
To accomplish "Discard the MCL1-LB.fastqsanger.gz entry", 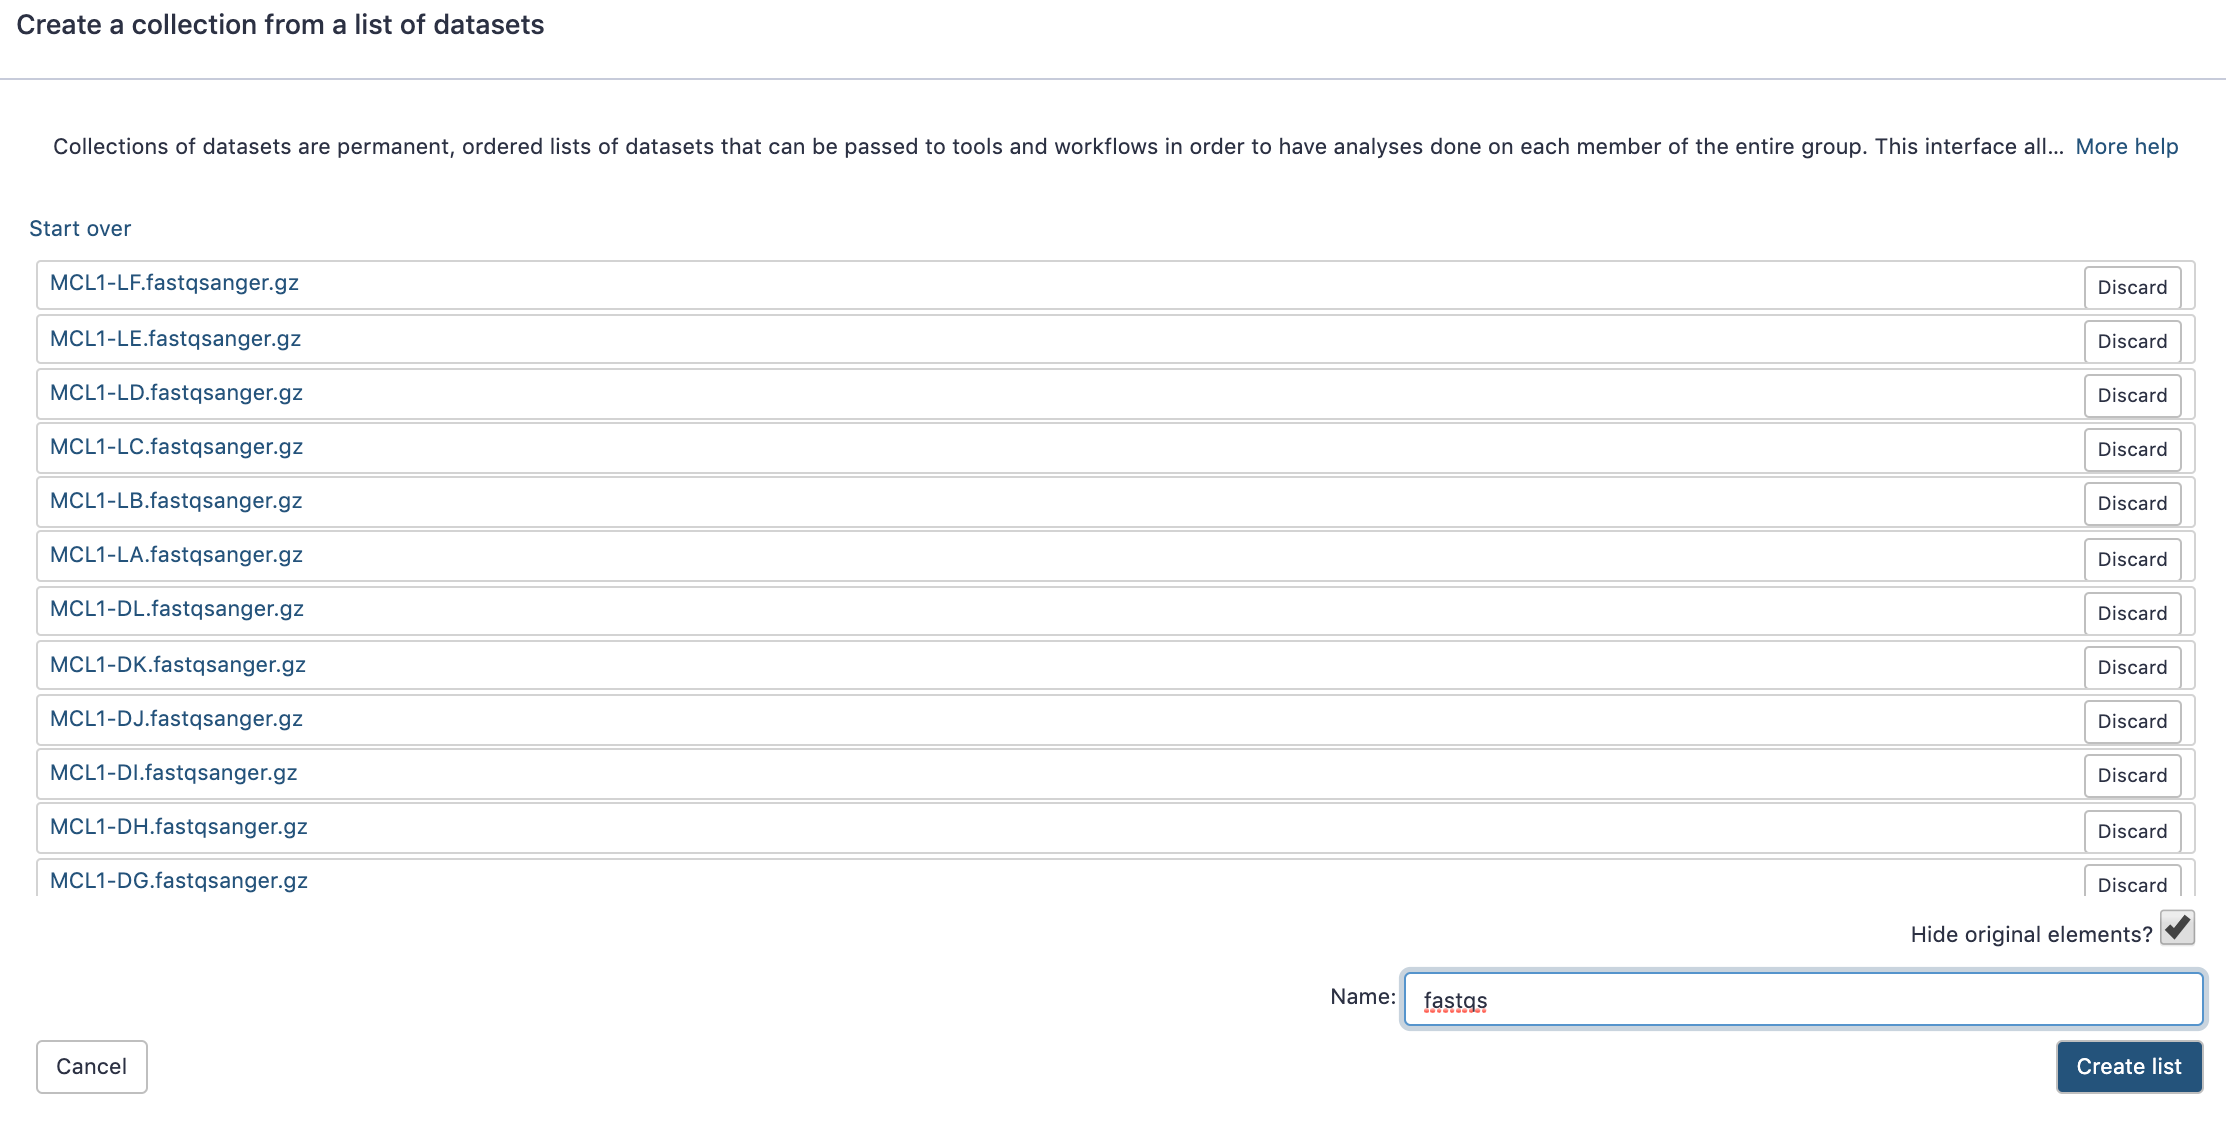I will 2132,504.
